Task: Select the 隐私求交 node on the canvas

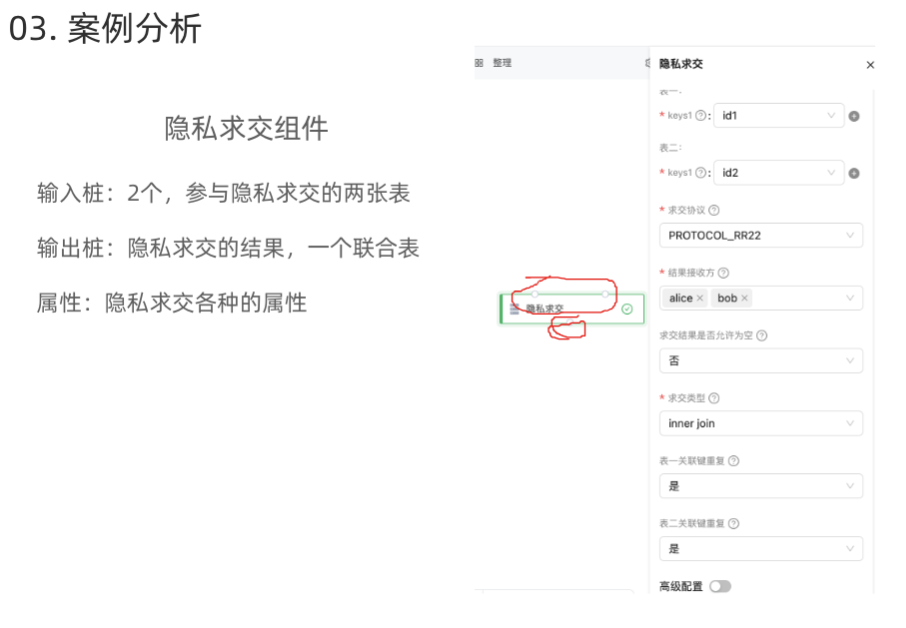Action: pos(571,309)
